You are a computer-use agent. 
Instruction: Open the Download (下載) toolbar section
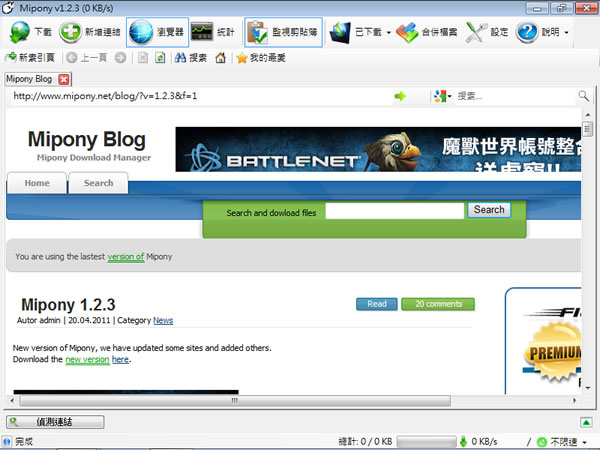click(x=31, y=32)
